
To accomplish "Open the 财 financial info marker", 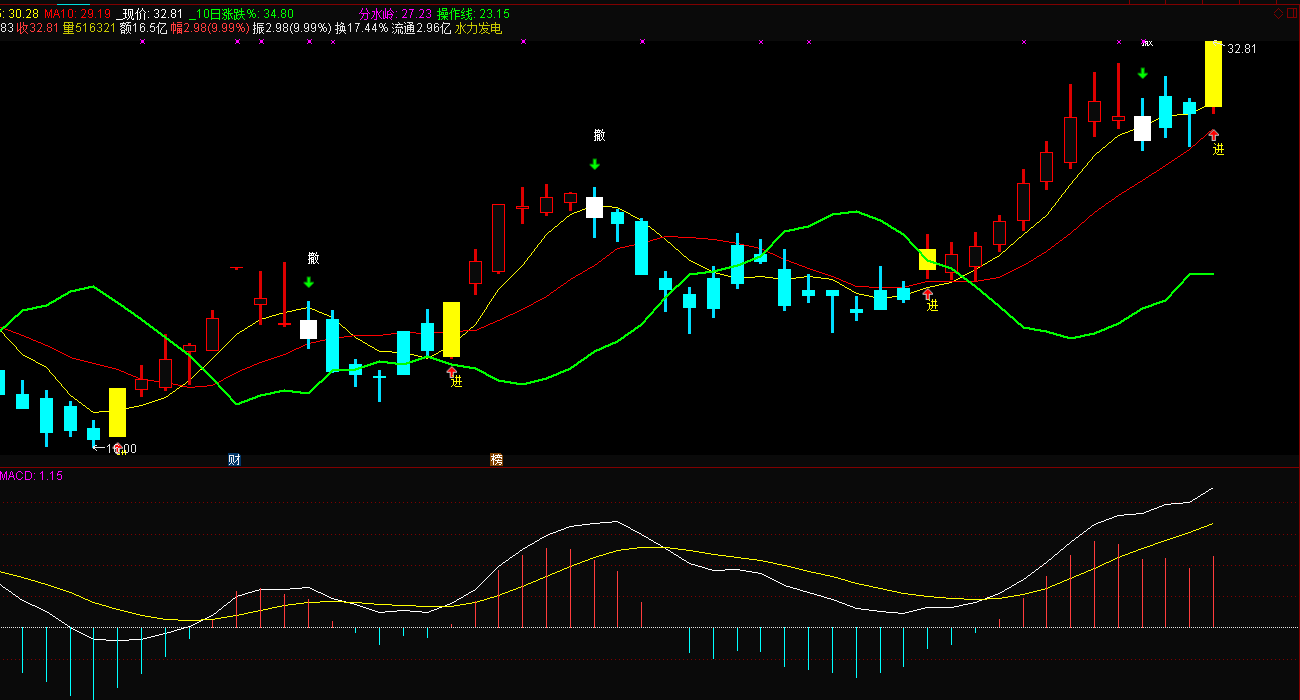I will (x=234, y=460).
